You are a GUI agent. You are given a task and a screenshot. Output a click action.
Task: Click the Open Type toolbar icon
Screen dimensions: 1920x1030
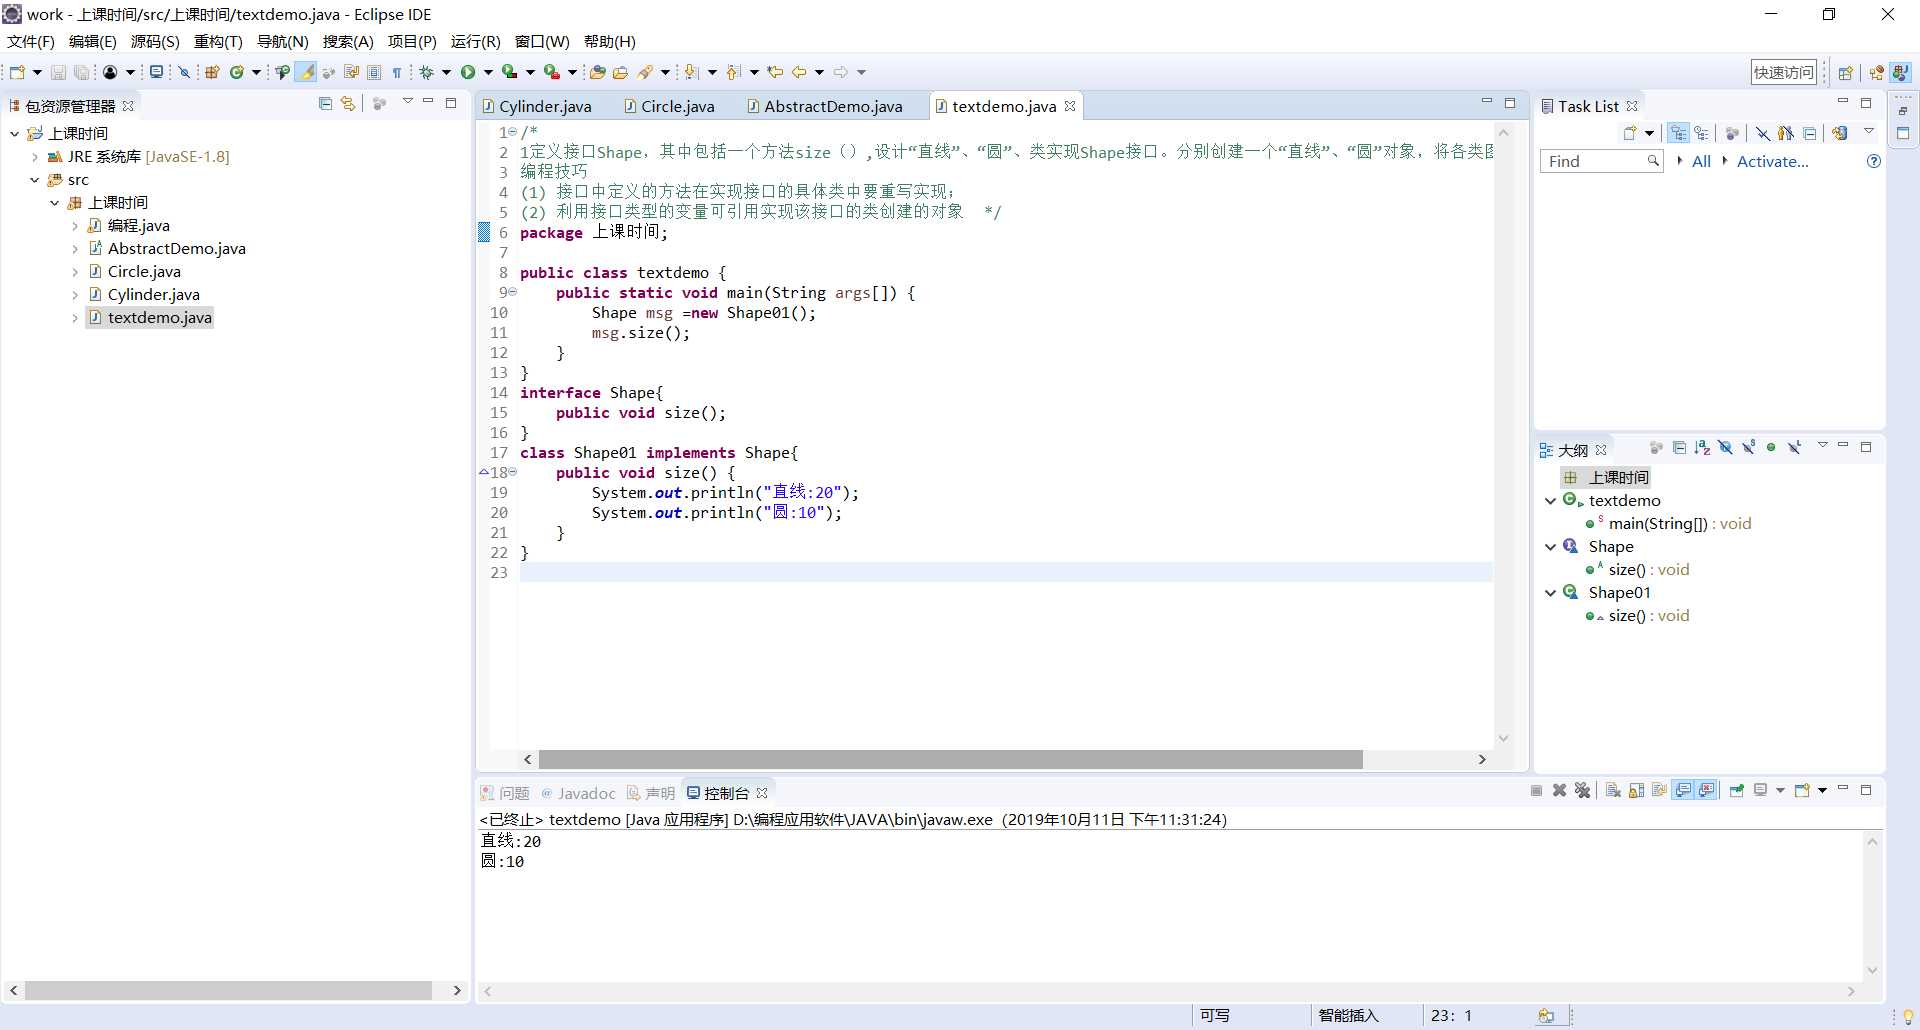pos(598,72)
